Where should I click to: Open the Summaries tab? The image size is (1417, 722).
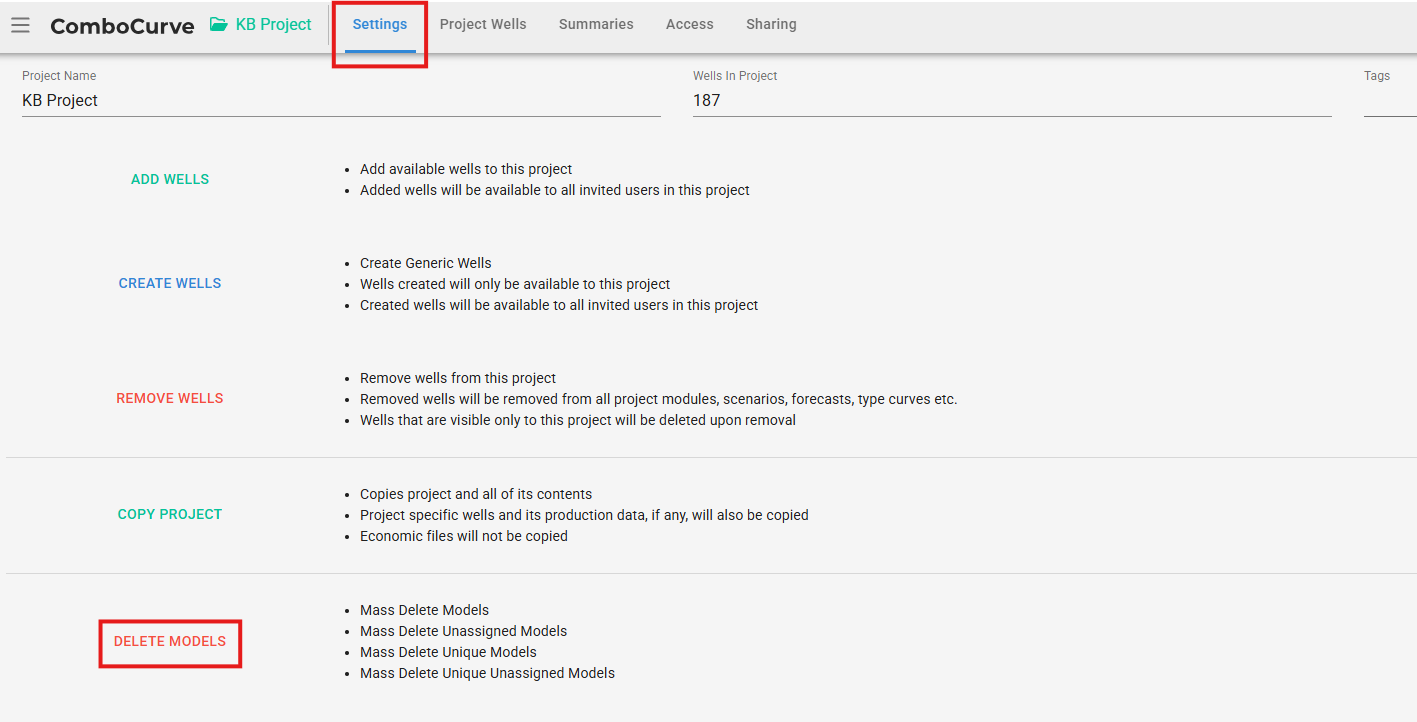pos(596,24)
